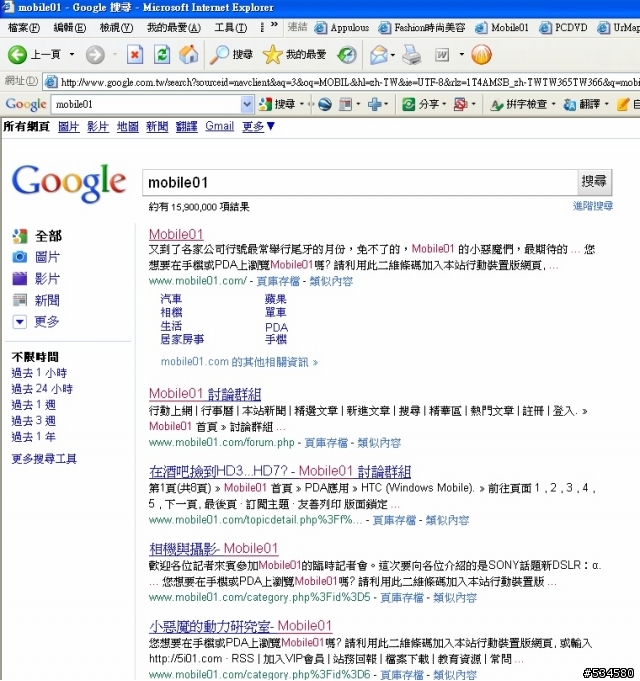Screen dimensions: 640x681
Task: Switch to the 地圖 tab in top navigation
Action: pos(128,126)
